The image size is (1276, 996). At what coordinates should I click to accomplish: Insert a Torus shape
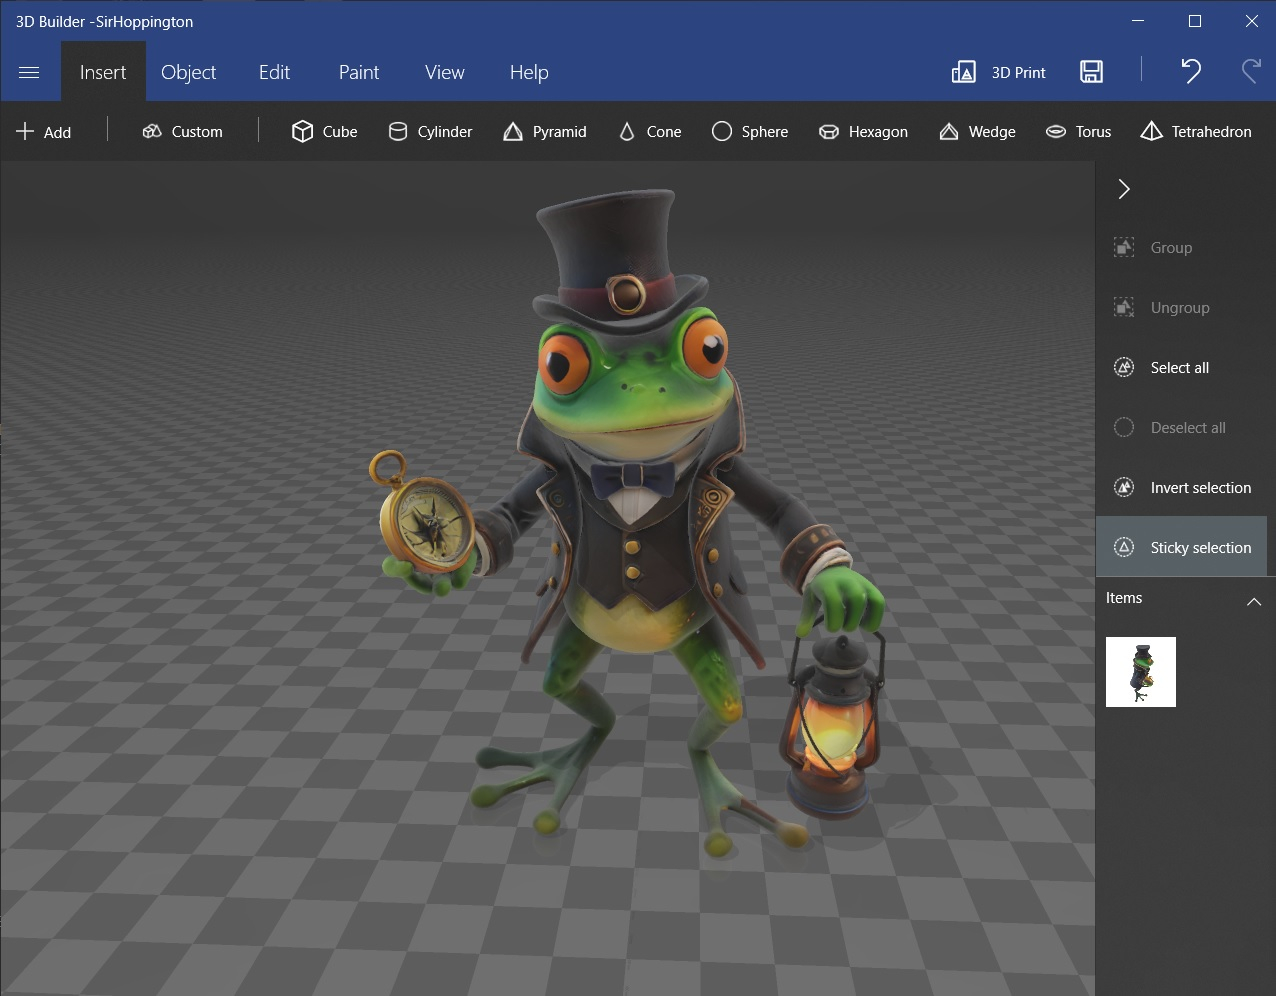tap(1078, 132)
